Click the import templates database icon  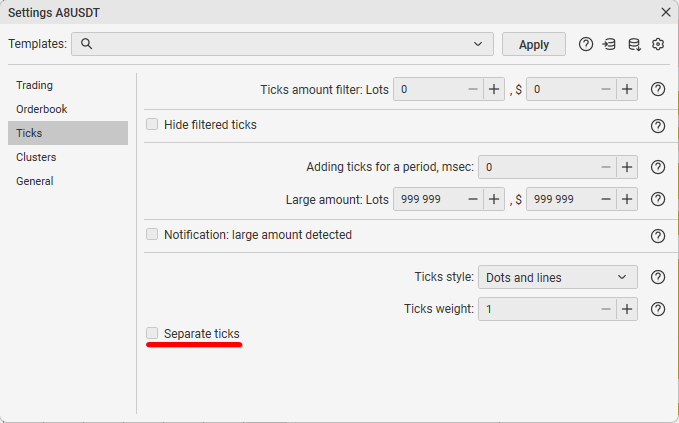(x=610, y=44)
